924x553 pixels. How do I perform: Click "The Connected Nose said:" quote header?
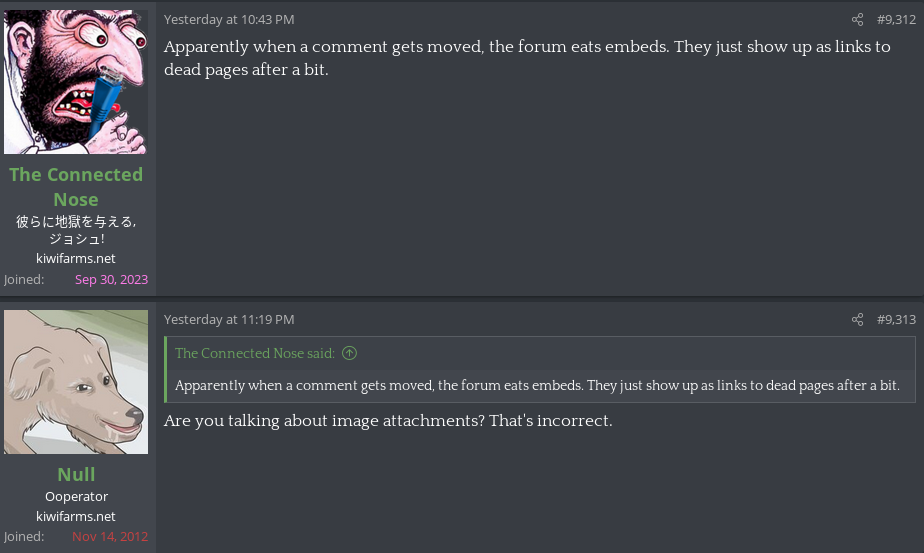coord(255,353)
